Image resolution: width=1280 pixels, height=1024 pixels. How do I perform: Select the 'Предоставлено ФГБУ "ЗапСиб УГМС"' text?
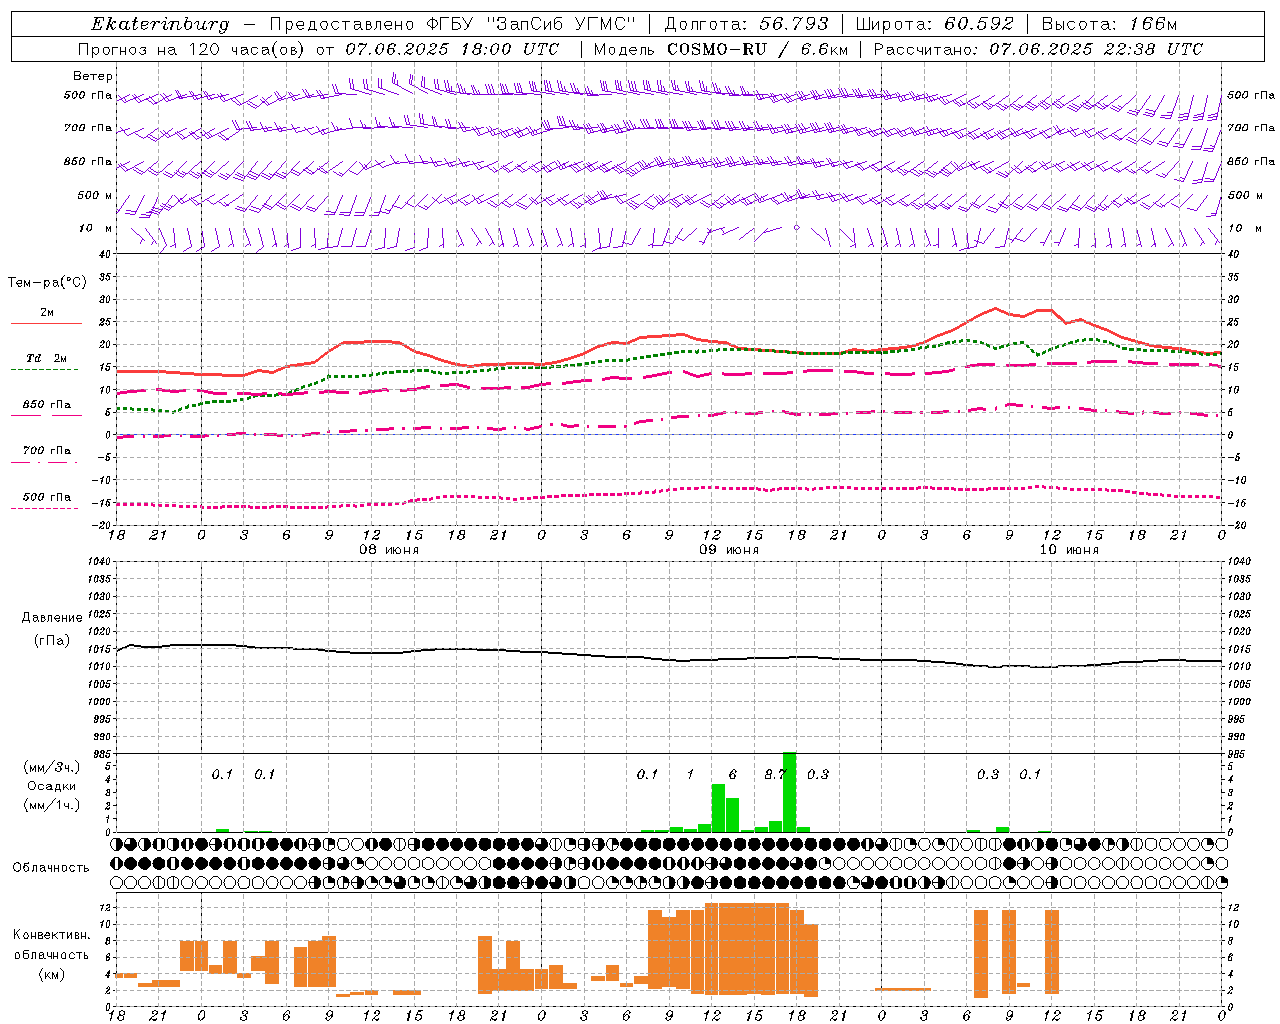[453, 24]
